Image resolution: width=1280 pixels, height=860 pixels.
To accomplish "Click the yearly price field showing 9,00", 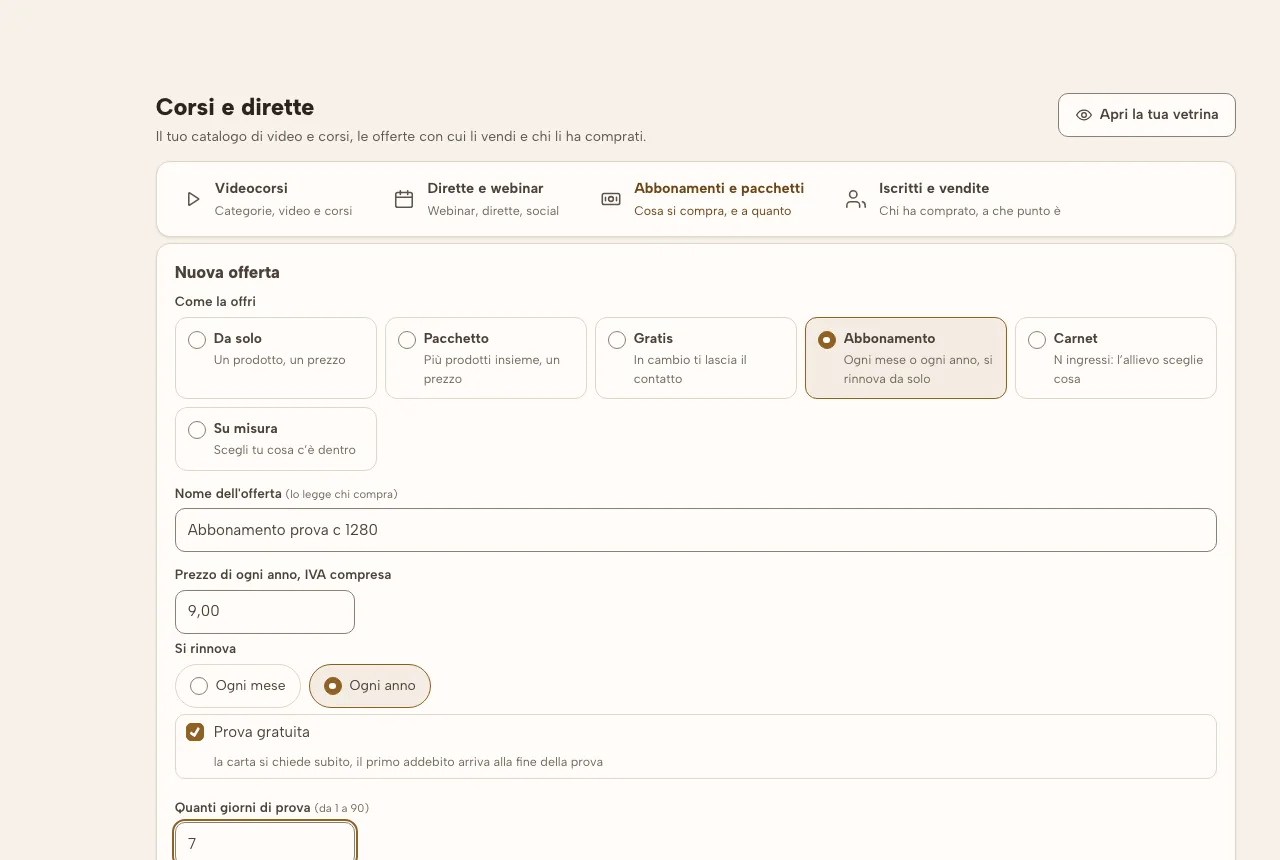I will point(265,612).
